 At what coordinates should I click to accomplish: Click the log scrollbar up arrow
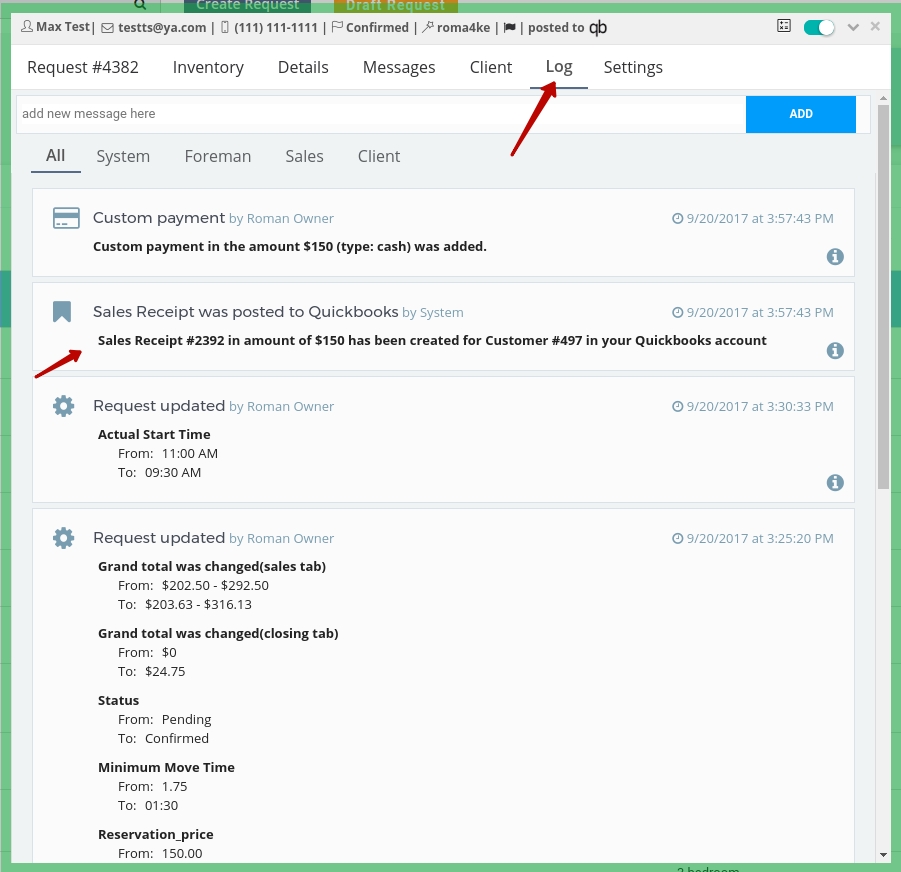[883, 99]
